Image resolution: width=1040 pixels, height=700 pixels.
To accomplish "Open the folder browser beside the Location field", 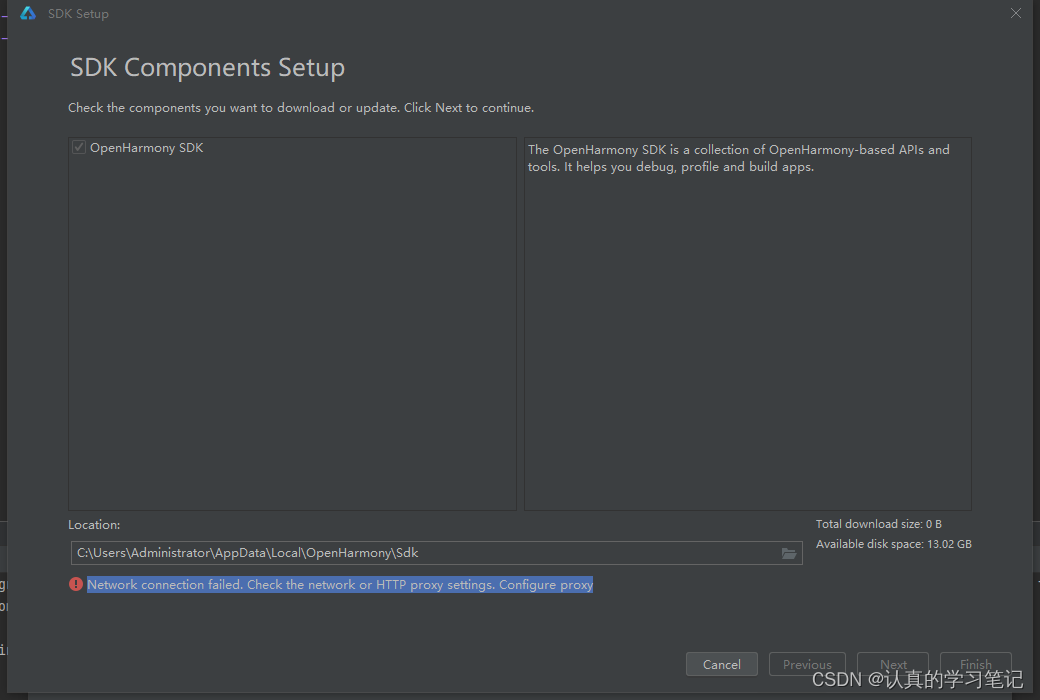I will [789, 552].
